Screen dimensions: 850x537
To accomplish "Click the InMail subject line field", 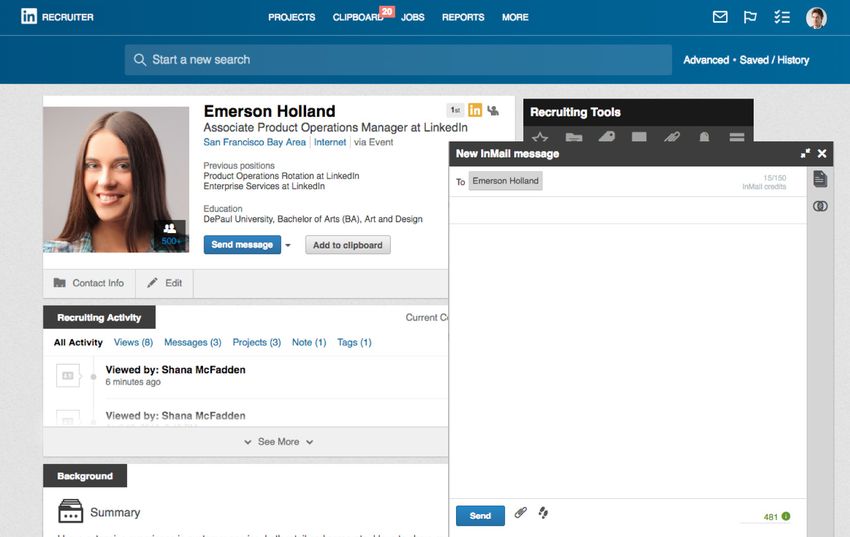I will pos(628,210).
